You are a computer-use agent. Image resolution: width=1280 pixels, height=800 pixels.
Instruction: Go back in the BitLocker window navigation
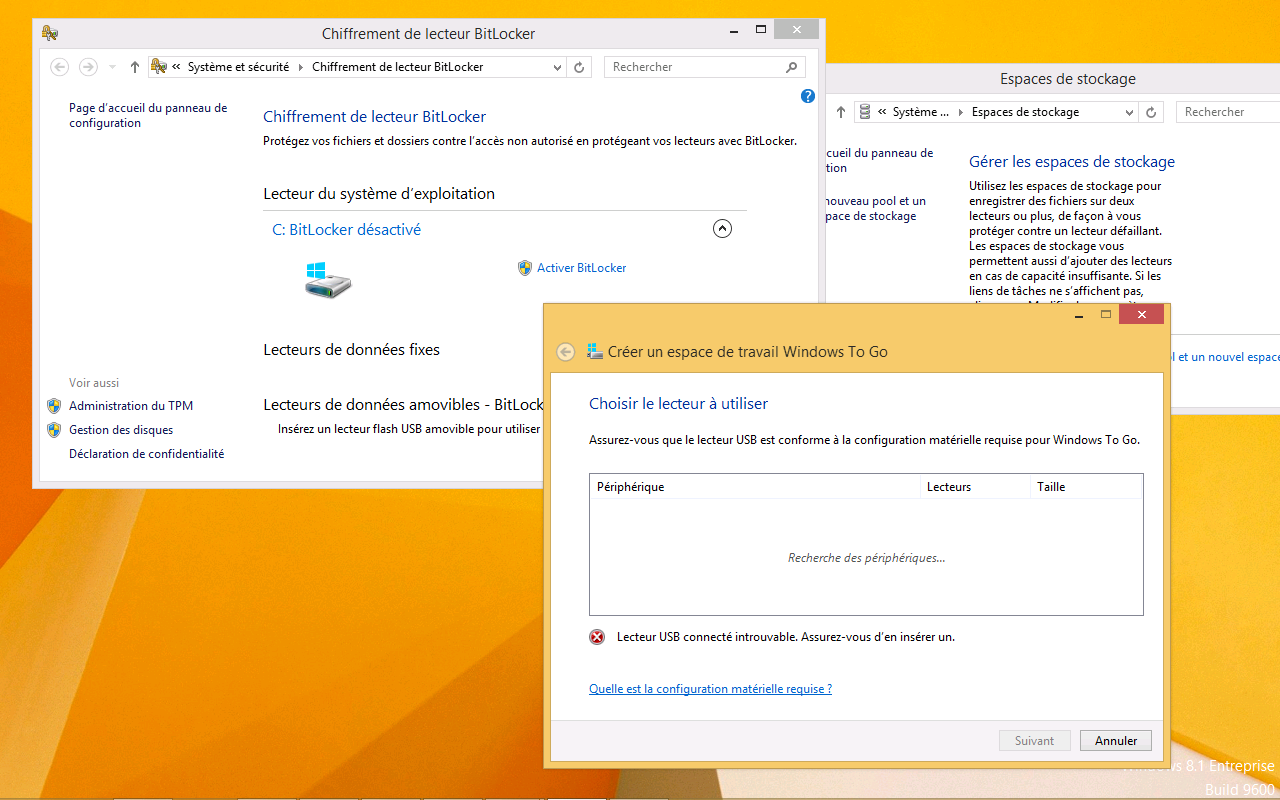coord(60,67)
